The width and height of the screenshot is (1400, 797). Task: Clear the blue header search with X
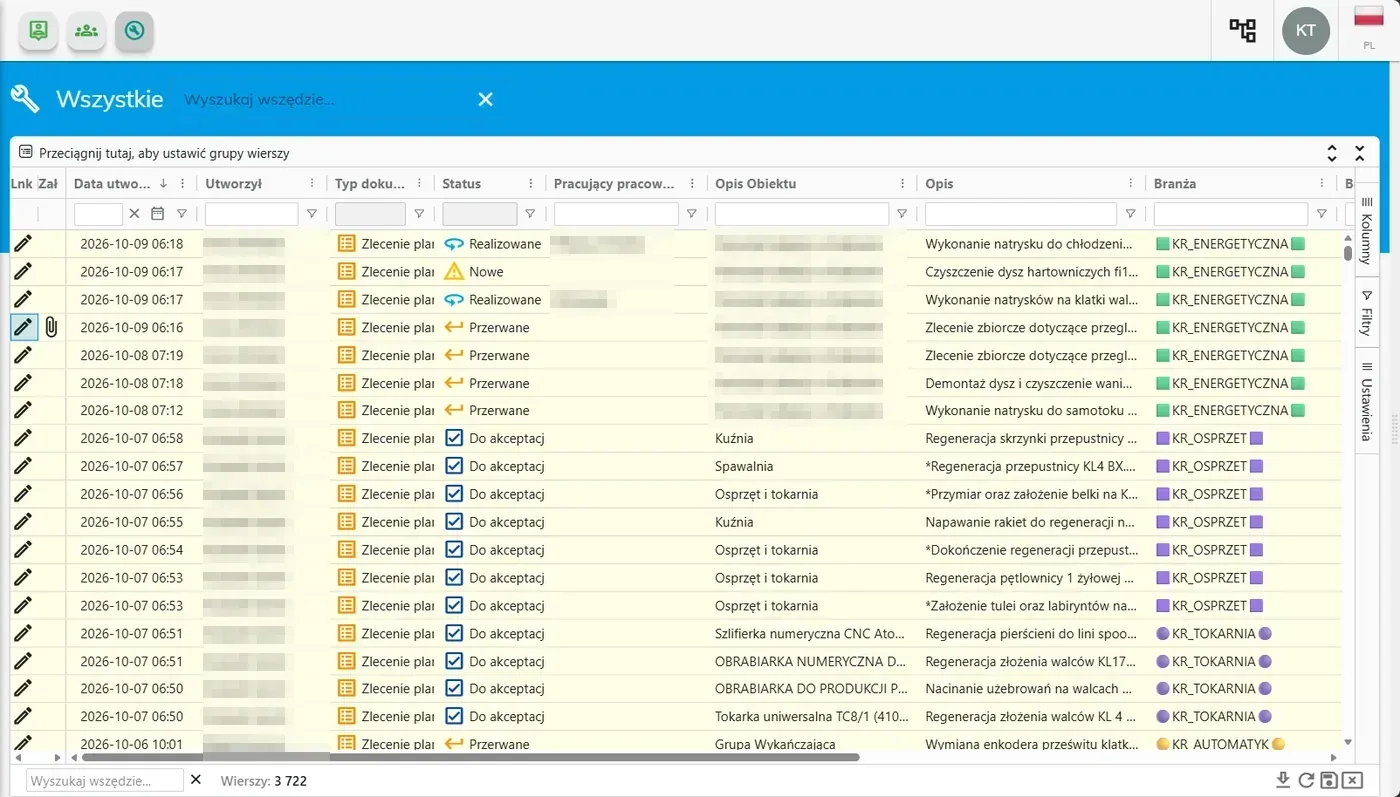point(485,99)
